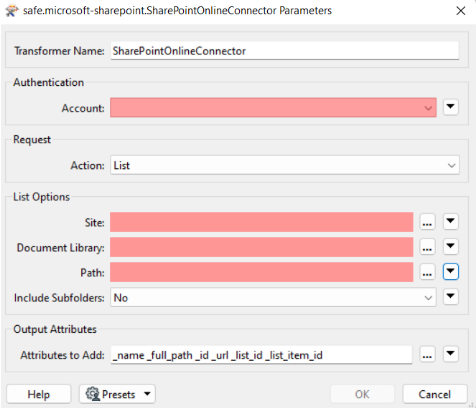The image size is (476, 410).
Task: Click into the Transformer Name text field
Action: point(285,51)
